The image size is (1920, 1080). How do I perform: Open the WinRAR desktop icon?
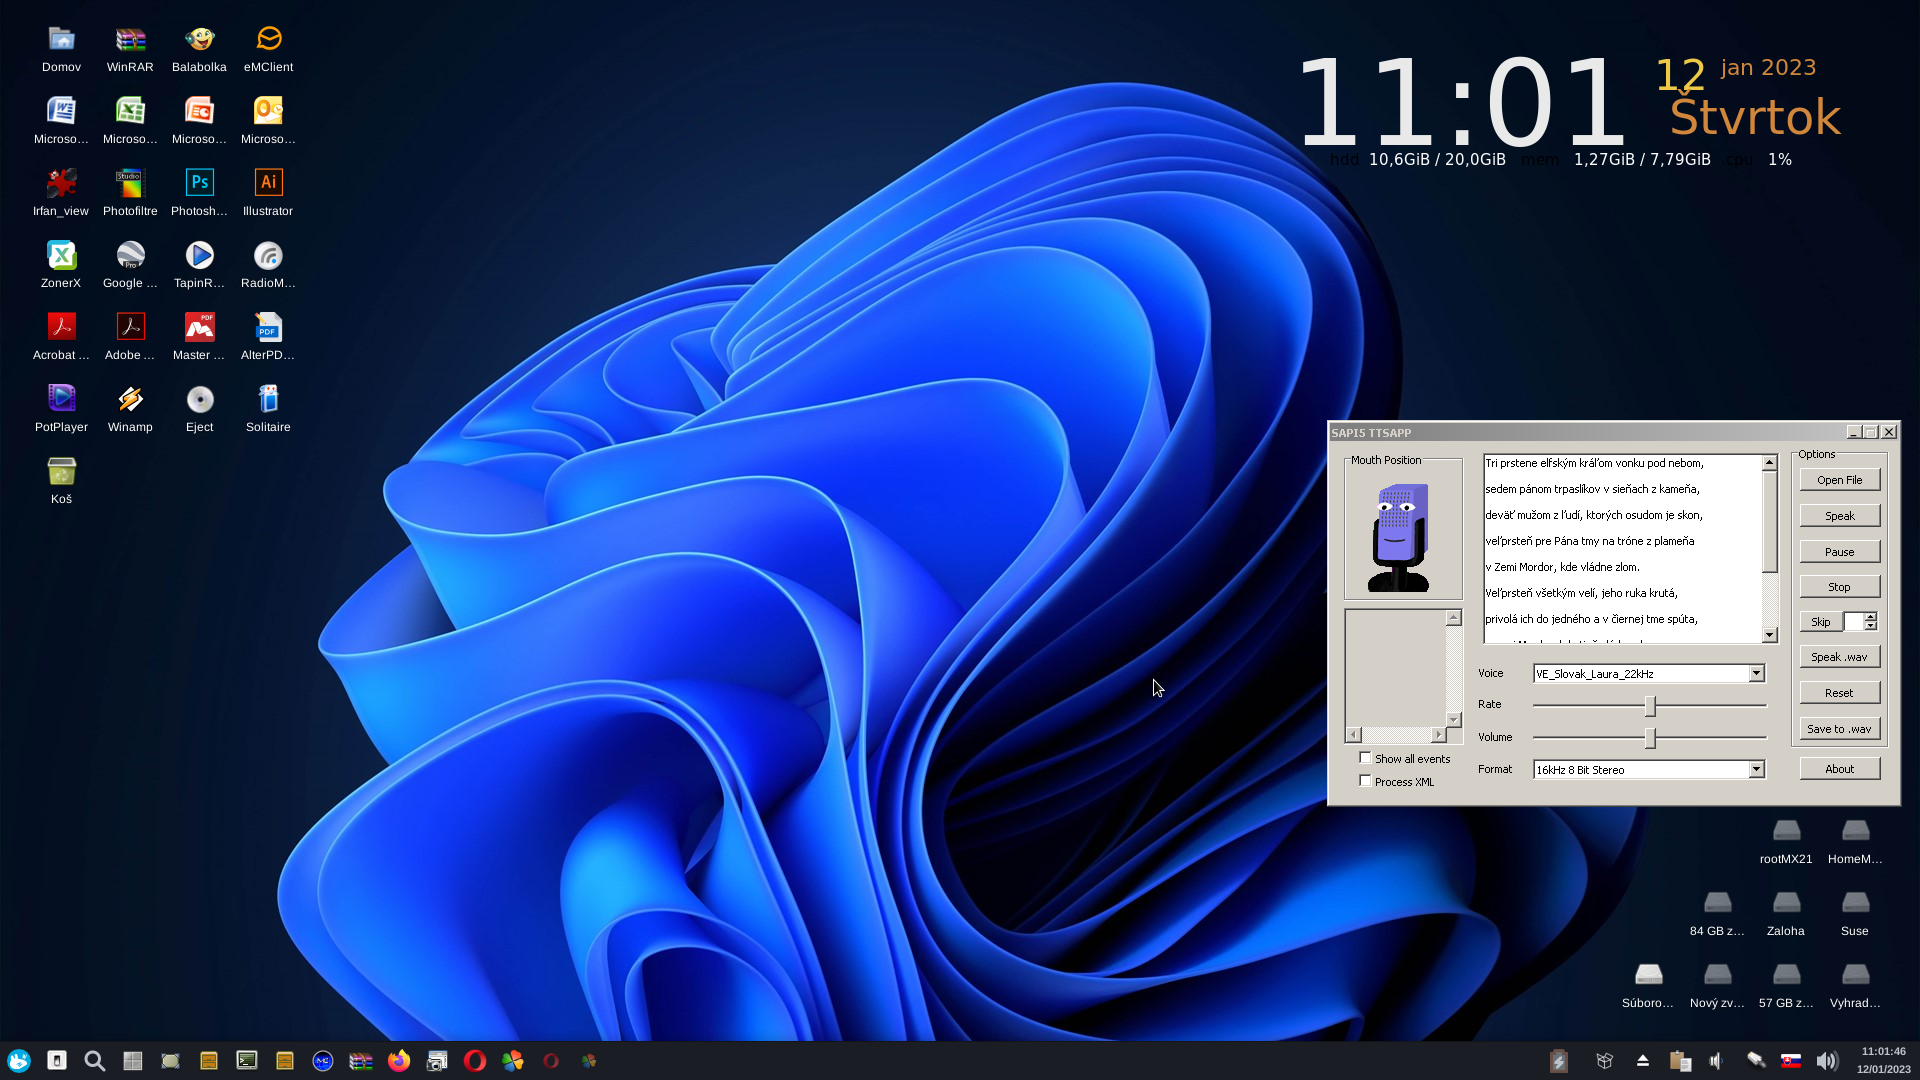click(x=130, y=49)
